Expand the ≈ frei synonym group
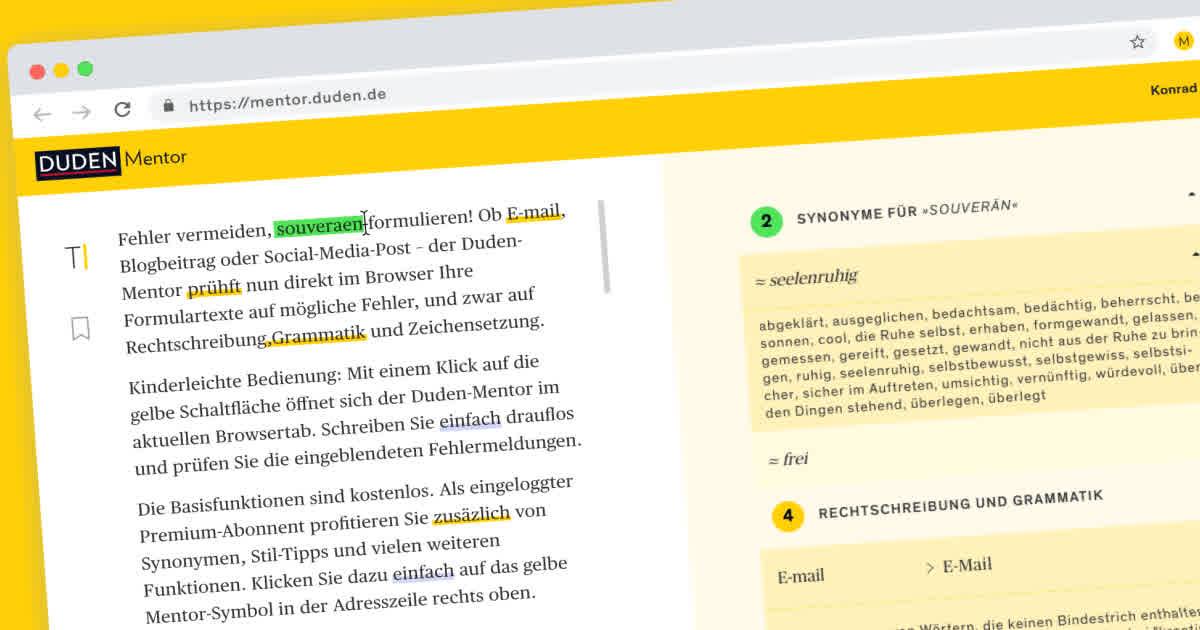1200x630 pixels. [x=788, y=459]
